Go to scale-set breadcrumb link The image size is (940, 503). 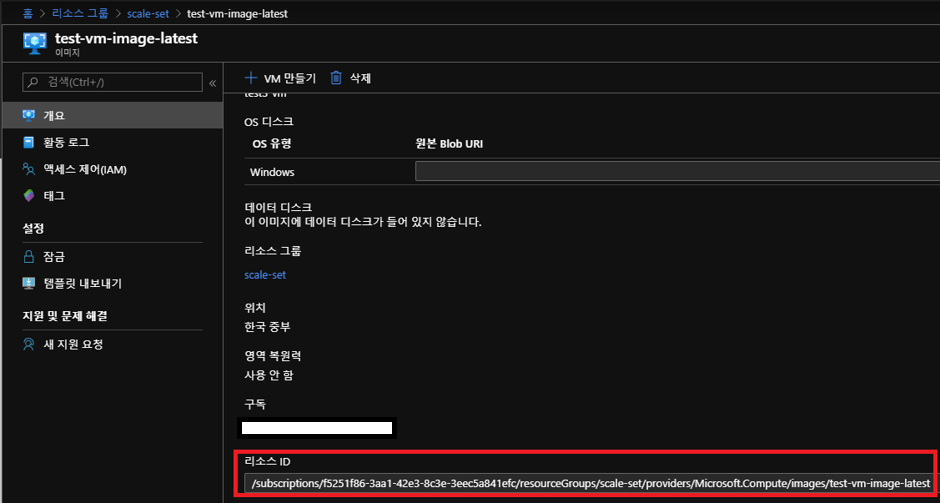click(x=148, y=13)
